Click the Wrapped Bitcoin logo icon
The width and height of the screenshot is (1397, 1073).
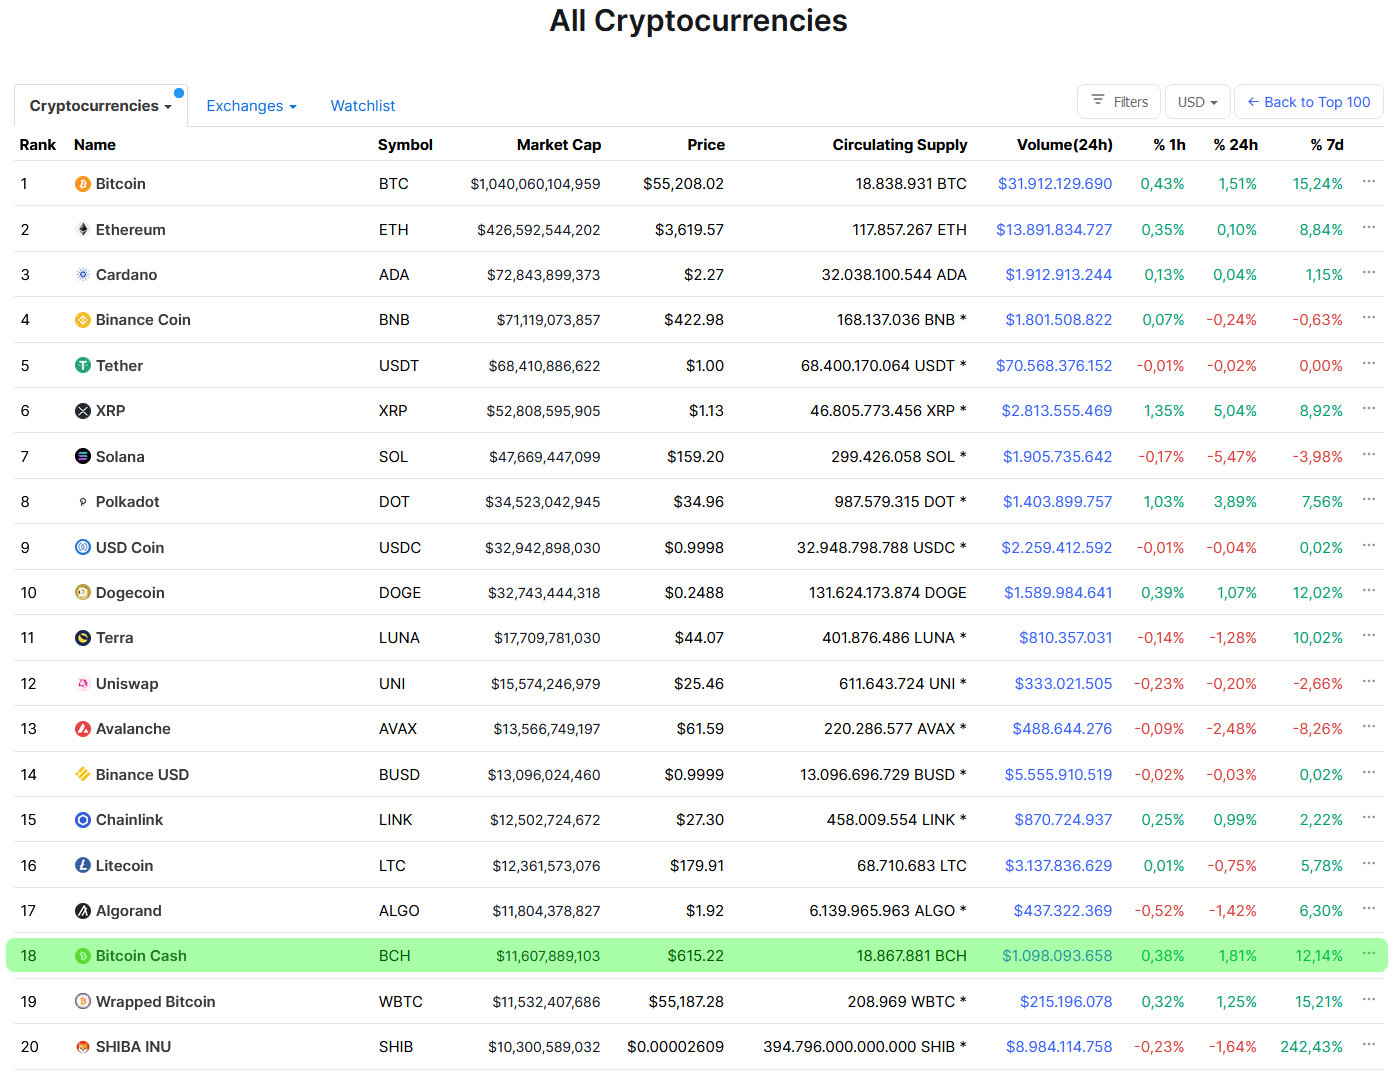(83, 1002)
